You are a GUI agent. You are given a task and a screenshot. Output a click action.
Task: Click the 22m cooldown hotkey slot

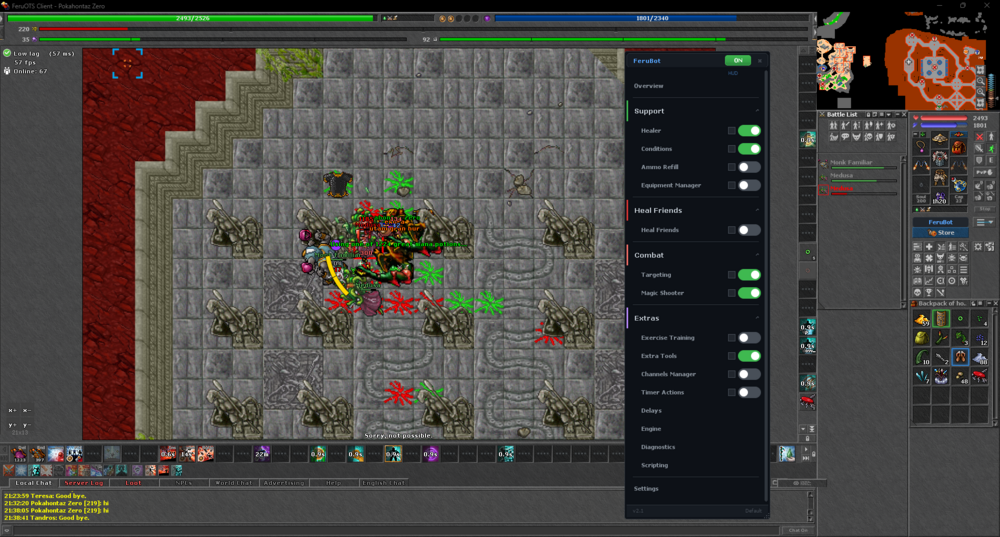tap(261, 454)
